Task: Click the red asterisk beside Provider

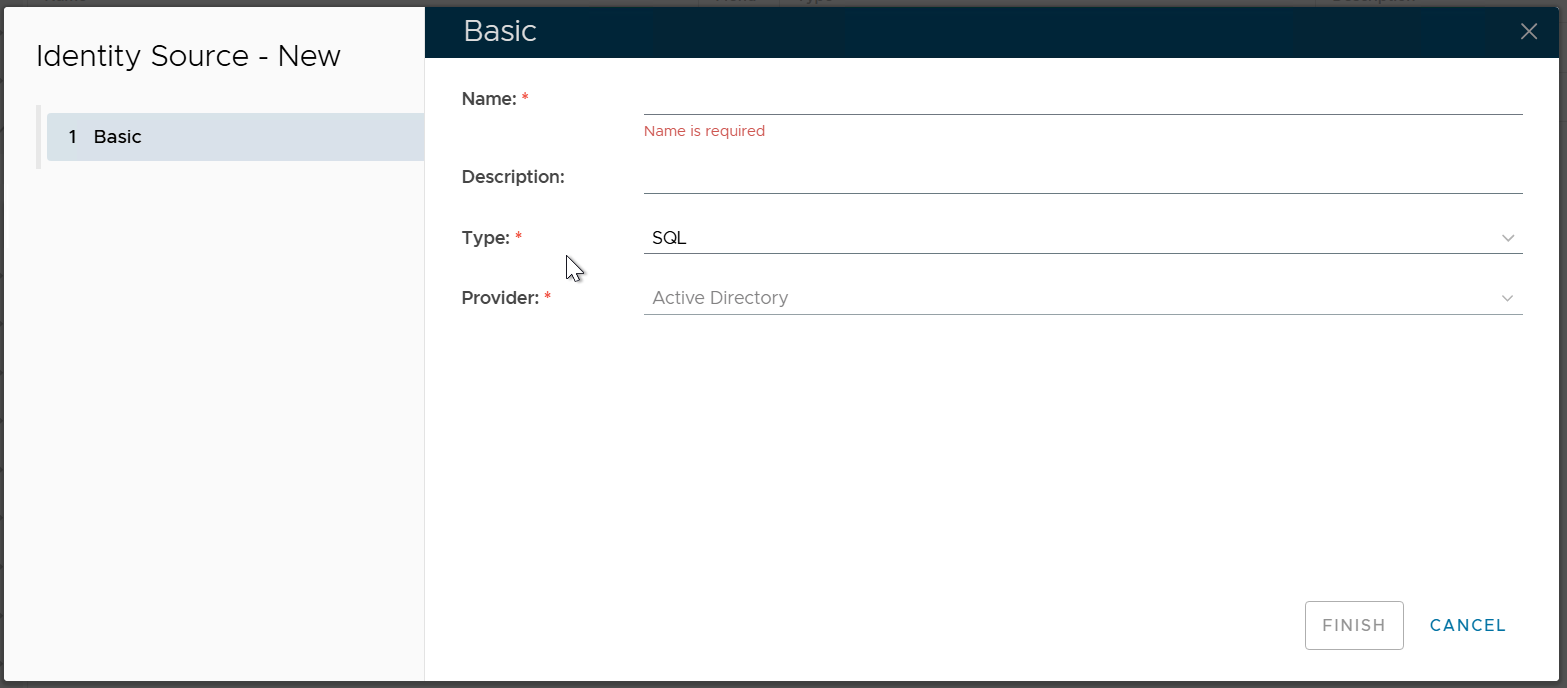Action: pyautogui.click(x=547, y=297)
